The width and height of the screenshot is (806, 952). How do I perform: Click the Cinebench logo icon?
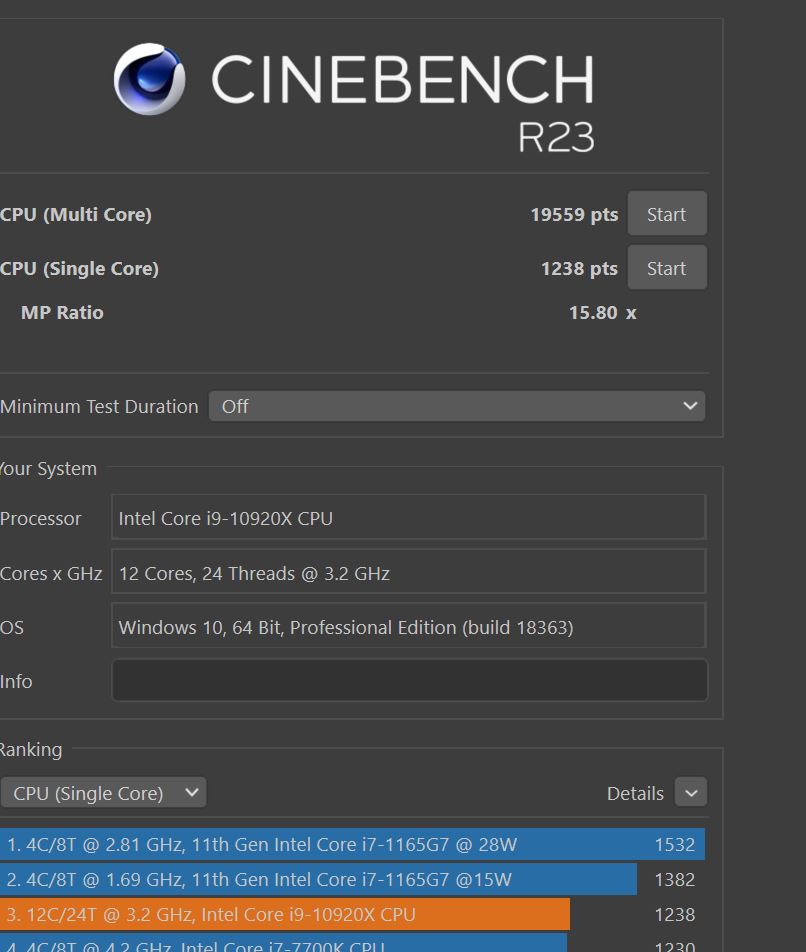(x=149, y=79)
